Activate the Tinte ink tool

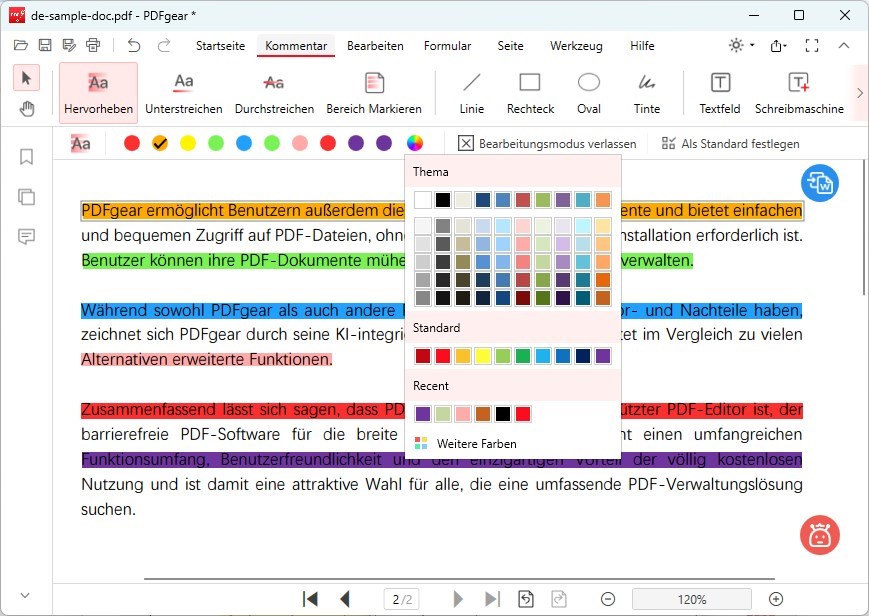coord(647,91)
